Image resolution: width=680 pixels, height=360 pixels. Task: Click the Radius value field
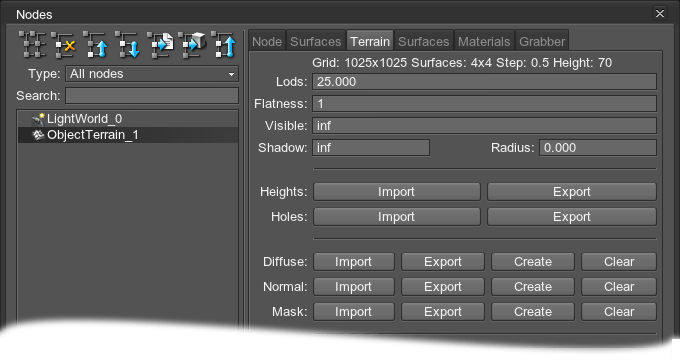tap(598, 147)
